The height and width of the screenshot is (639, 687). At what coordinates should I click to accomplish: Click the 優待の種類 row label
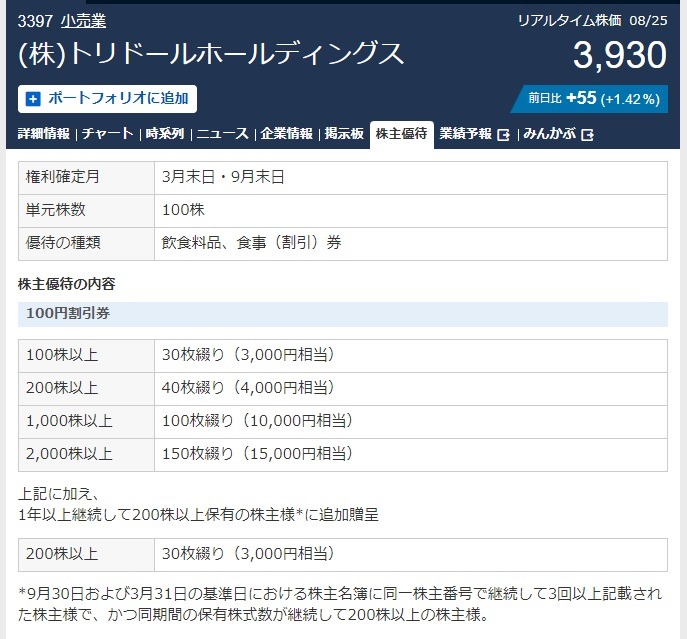86,244
